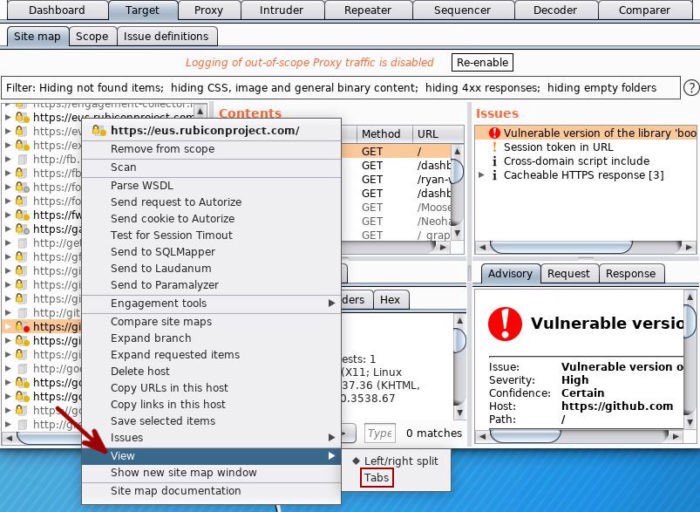This screenshot has width=700, height=512.
Task: Select the 'Session token in URL' issue
Action: tap(558, 147)
